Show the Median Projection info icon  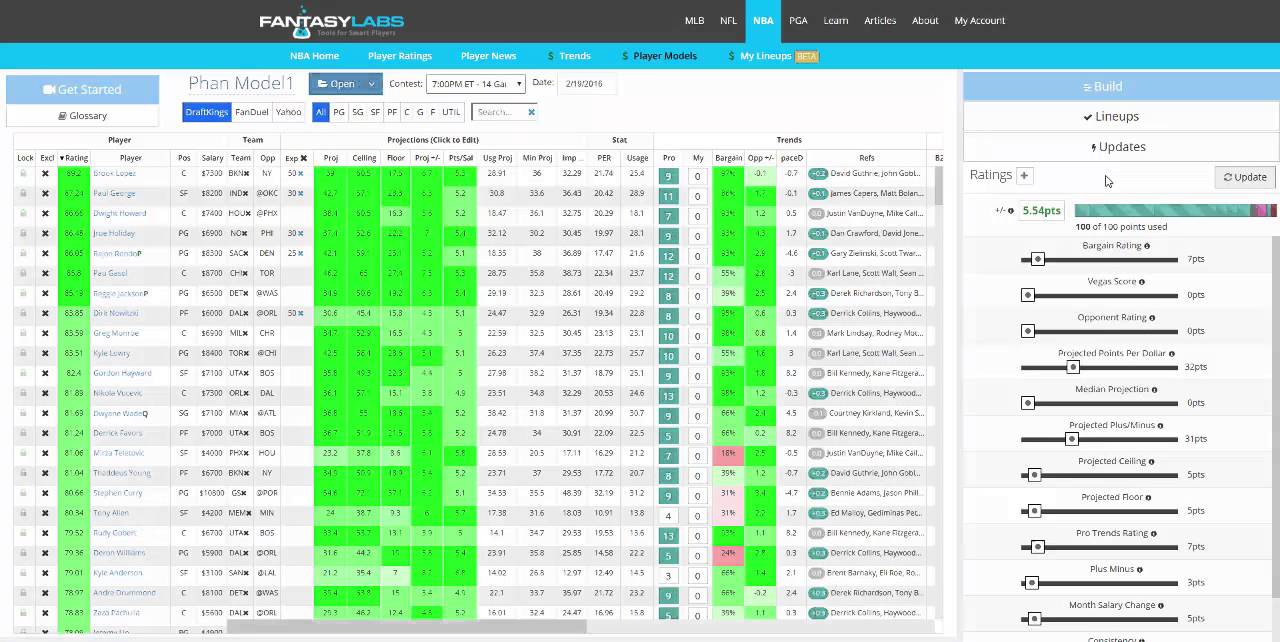(1154, 390)
